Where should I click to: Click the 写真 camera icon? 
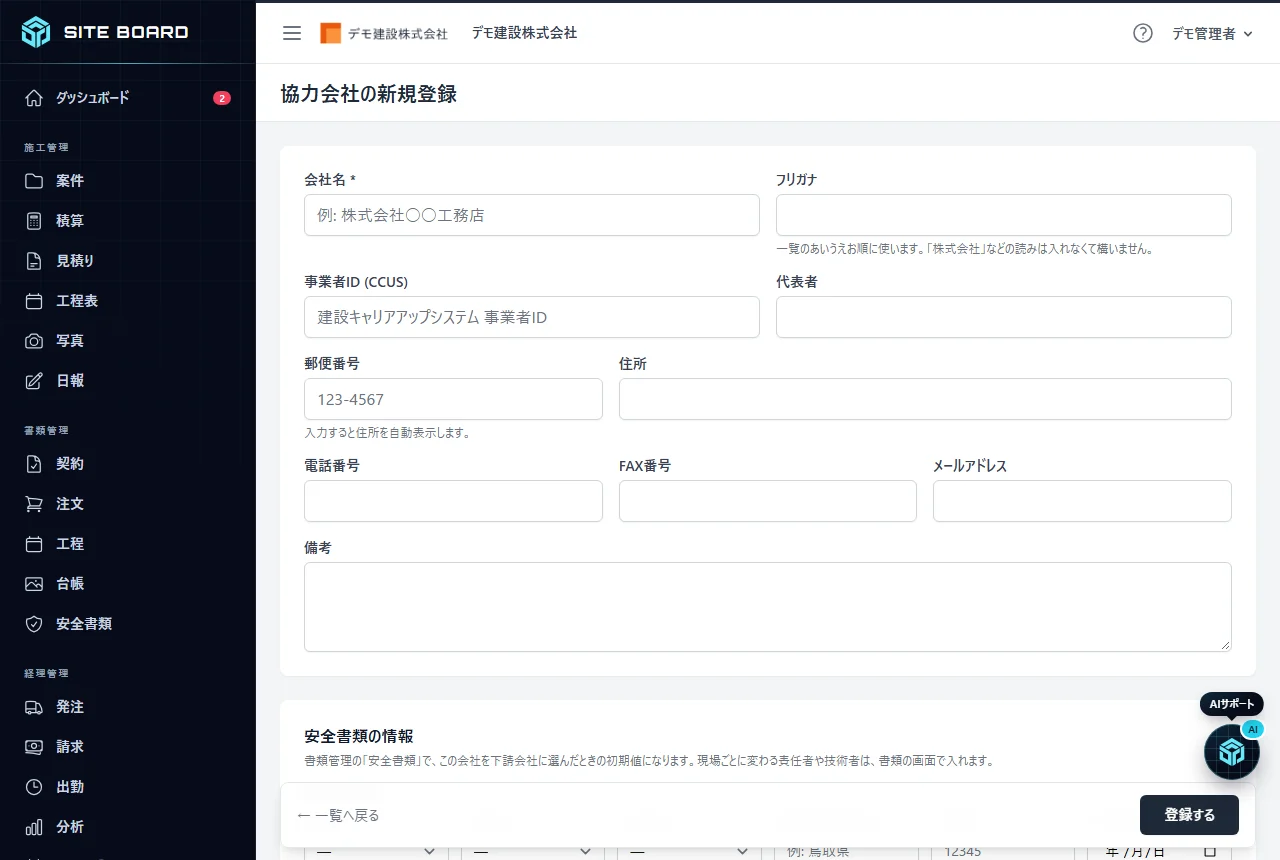pyautogui.click(x=34, y=341)
